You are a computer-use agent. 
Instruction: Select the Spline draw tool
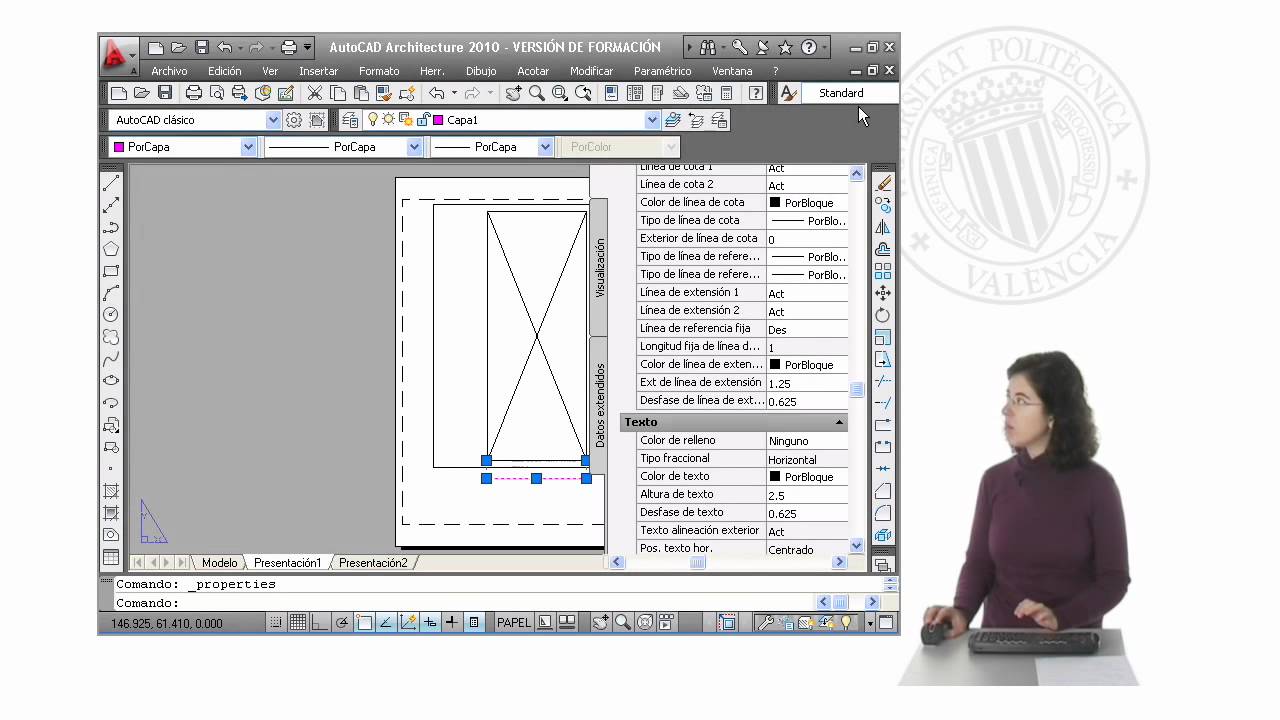(x=111, y=359)
